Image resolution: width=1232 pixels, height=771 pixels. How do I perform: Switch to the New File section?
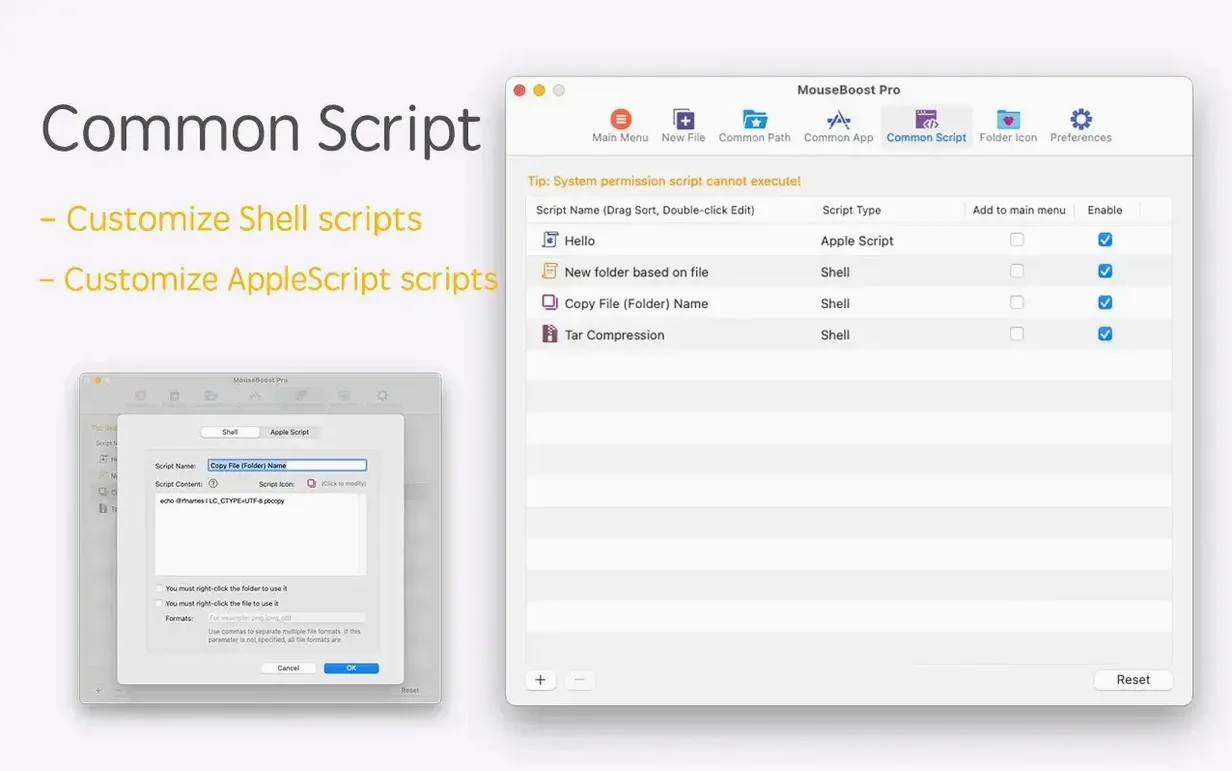coord(683,126)
